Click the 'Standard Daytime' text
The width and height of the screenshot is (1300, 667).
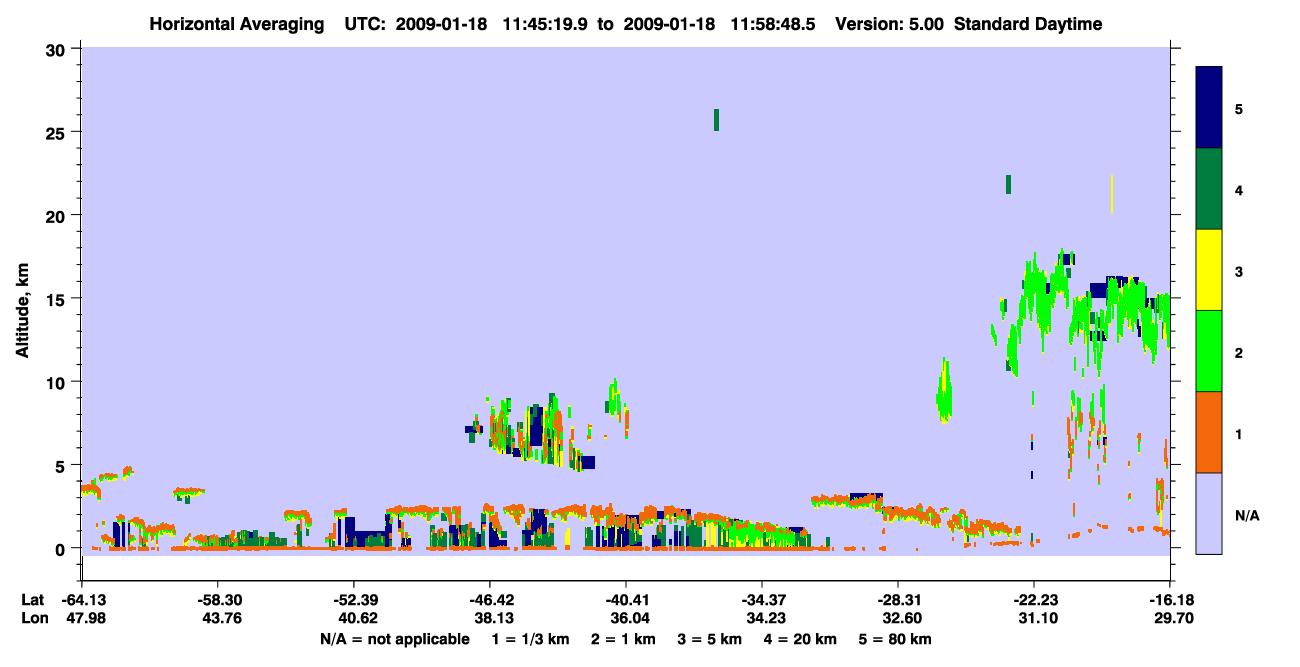coord(1028,24)
